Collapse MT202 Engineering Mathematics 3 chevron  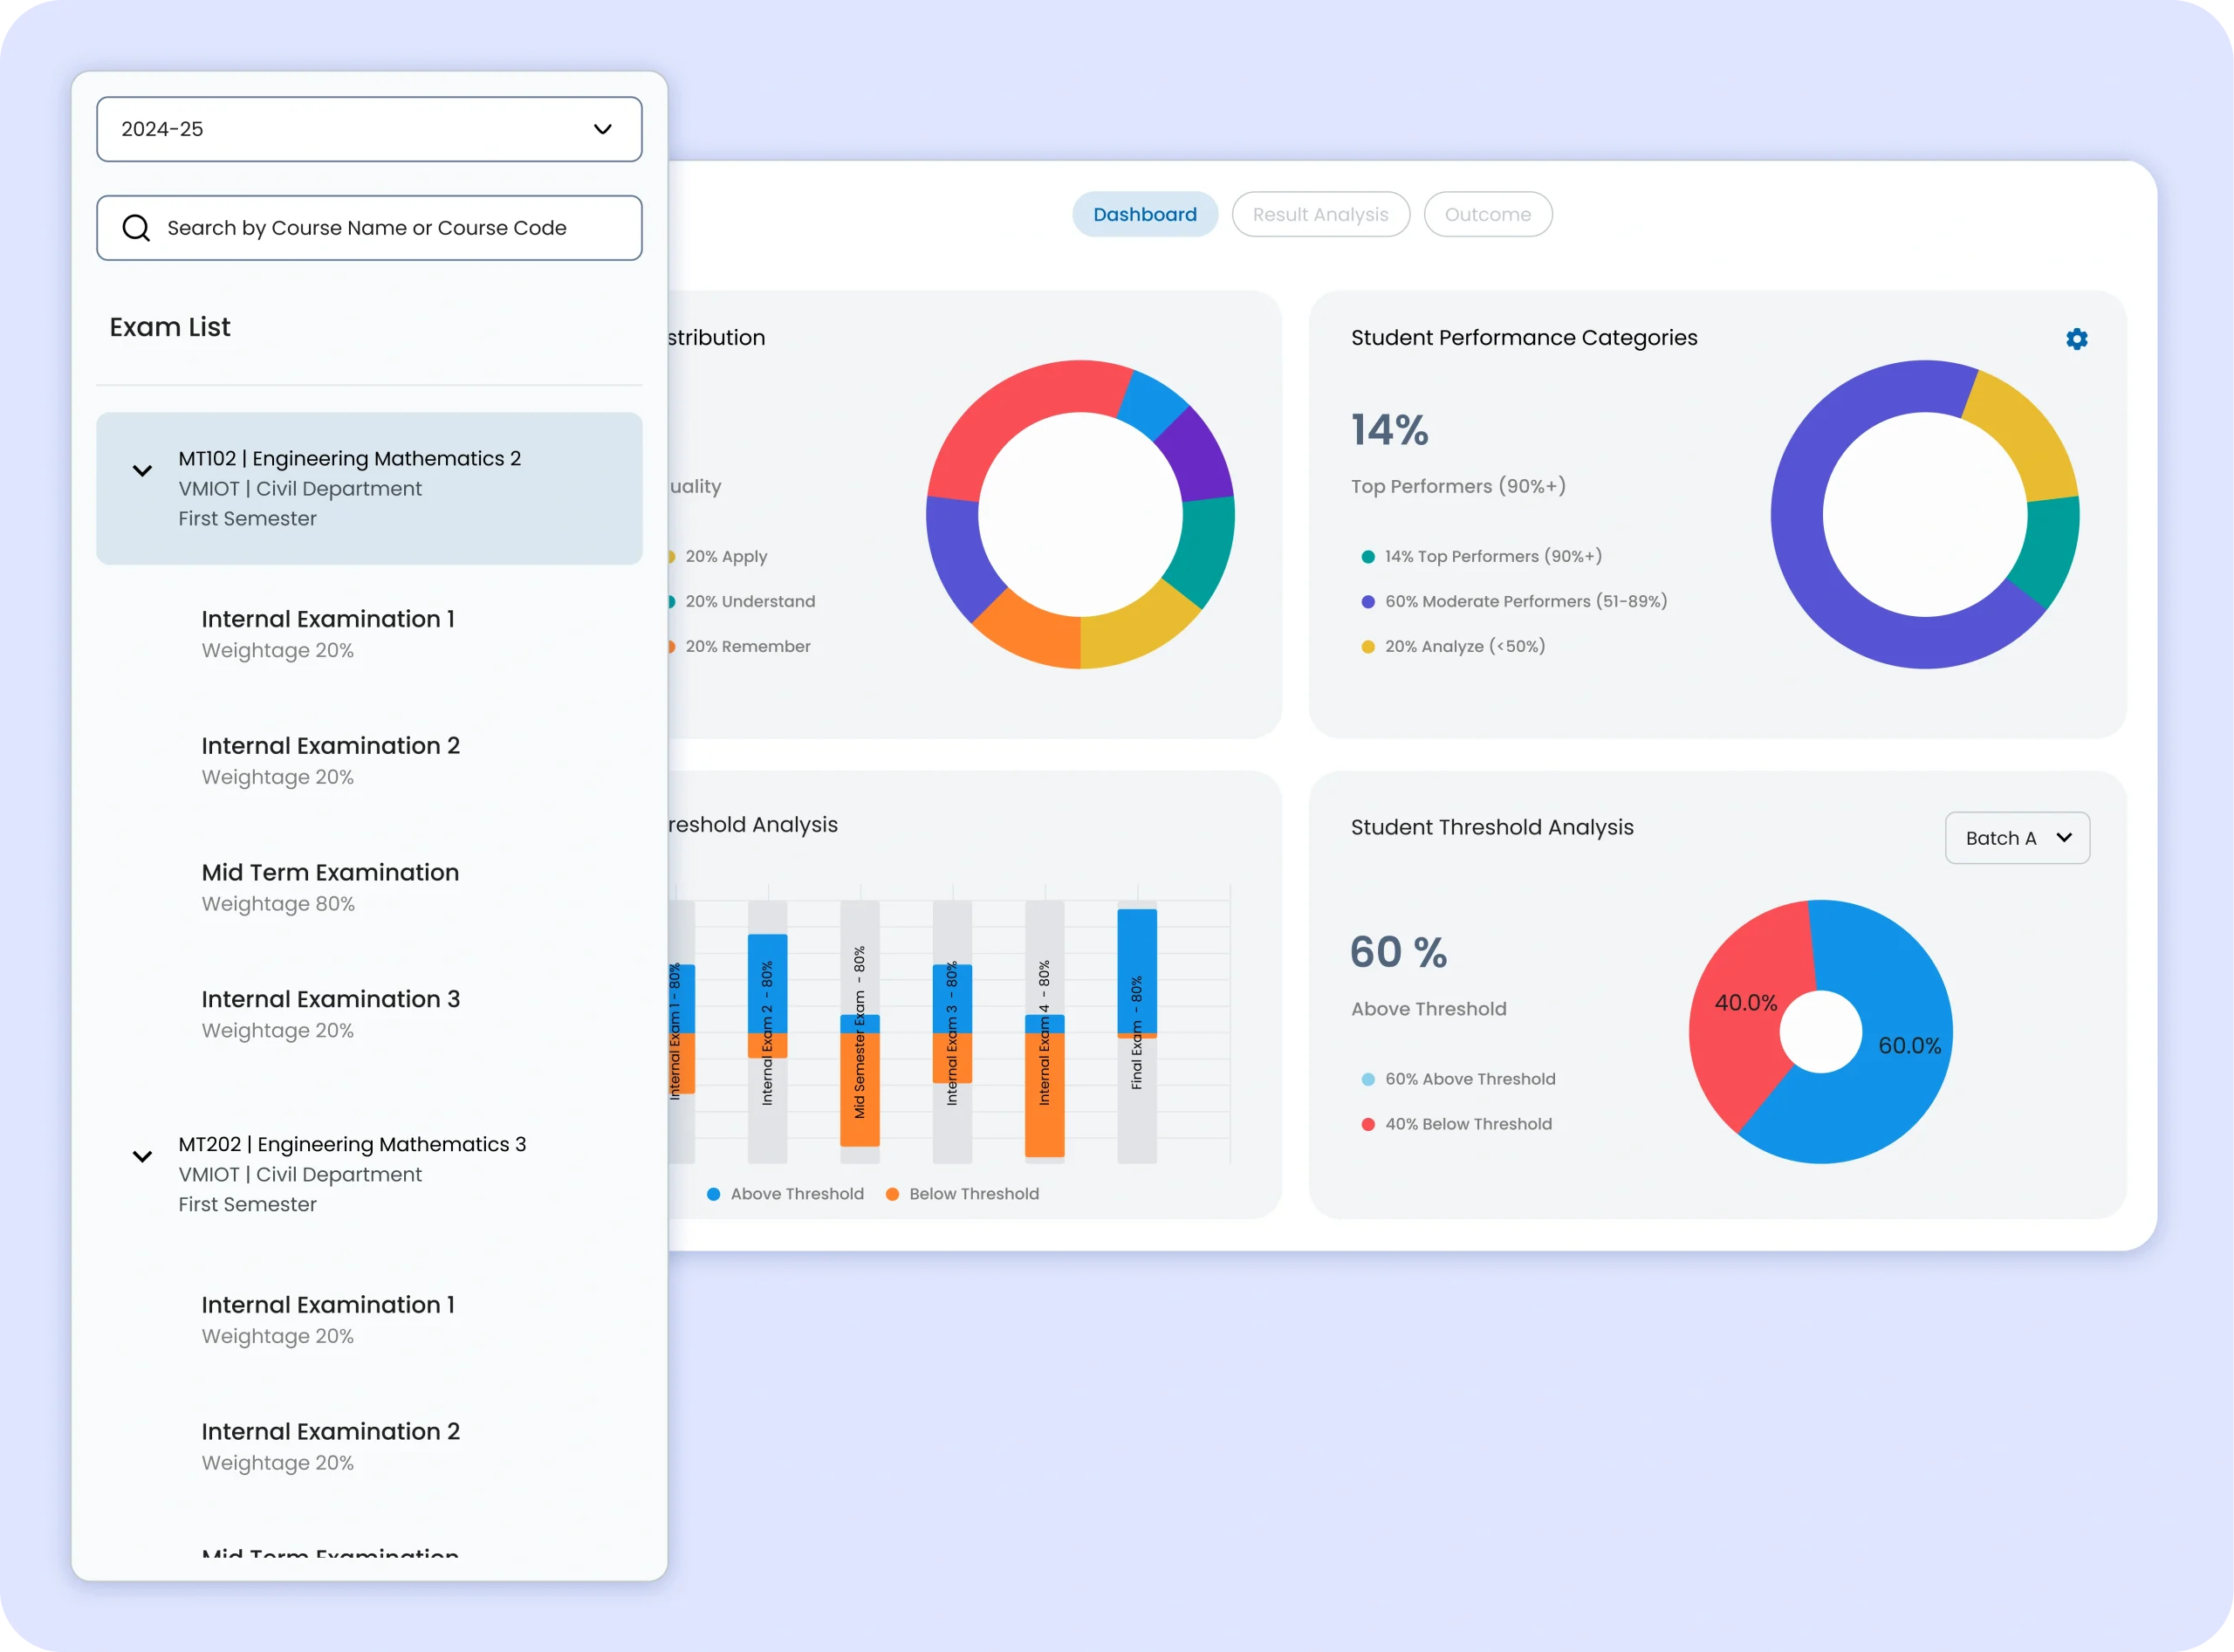[142, 1157]
